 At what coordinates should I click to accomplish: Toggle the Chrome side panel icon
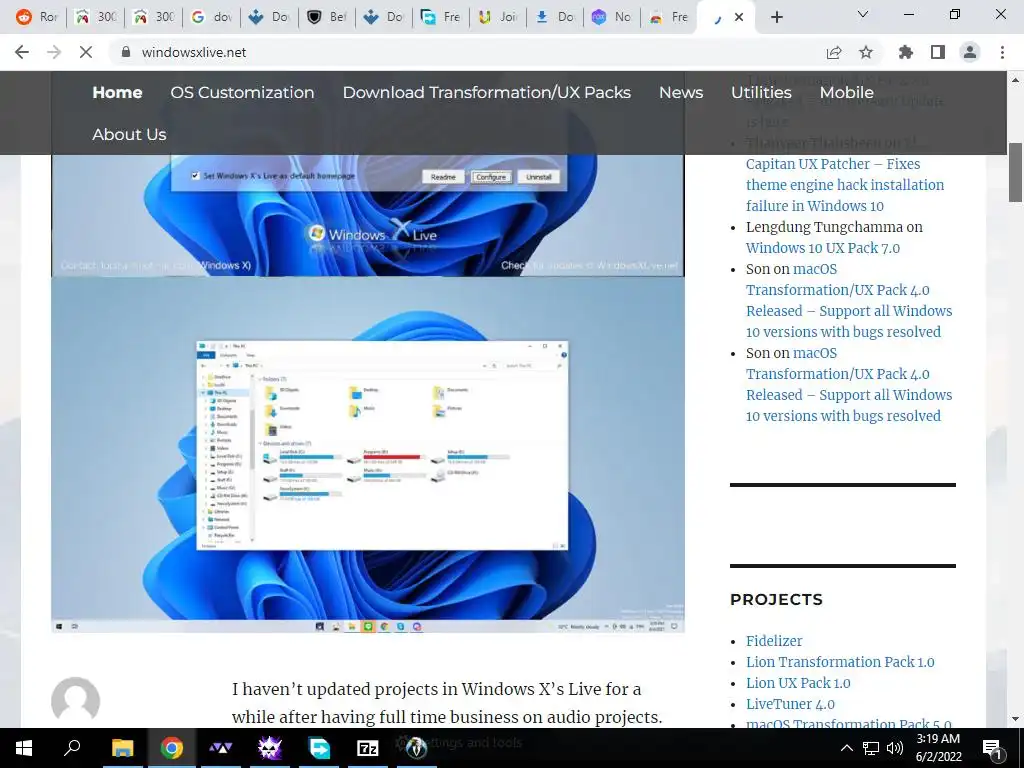[938, 52]
